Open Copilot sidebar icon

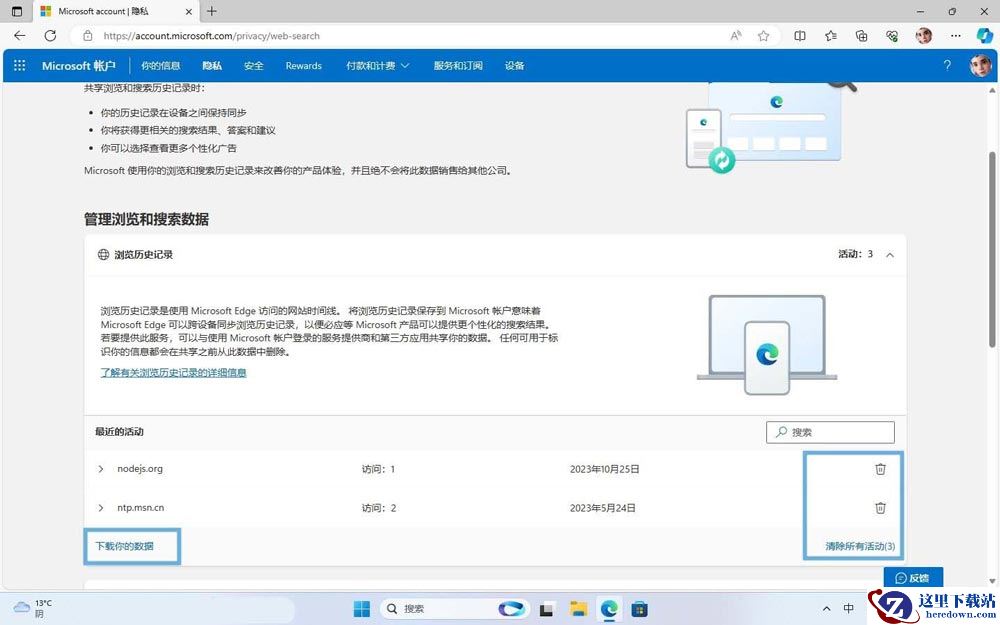[985, 36]
